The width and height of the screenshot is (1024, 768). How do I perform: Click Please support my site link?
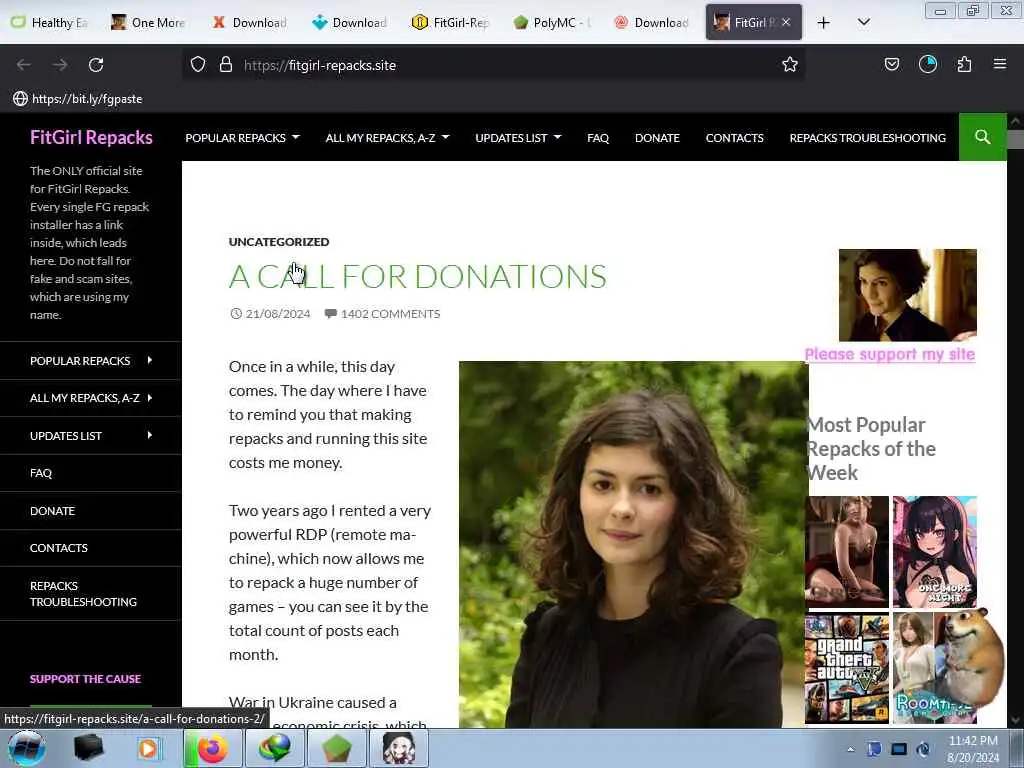(x=889, y=354)
